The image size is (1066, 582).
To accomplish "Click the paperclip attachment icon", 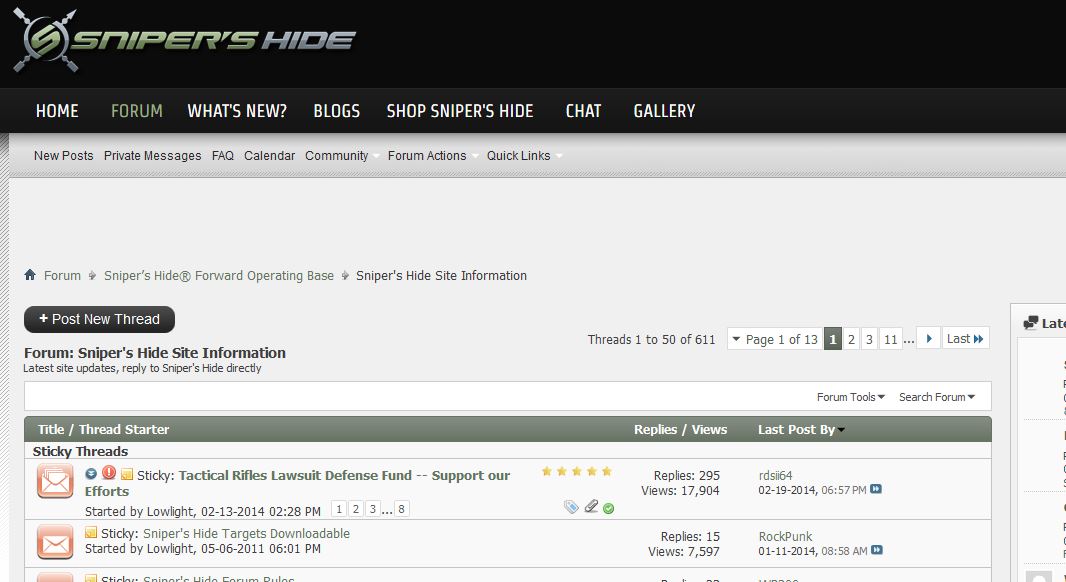I will coord(591,506).
